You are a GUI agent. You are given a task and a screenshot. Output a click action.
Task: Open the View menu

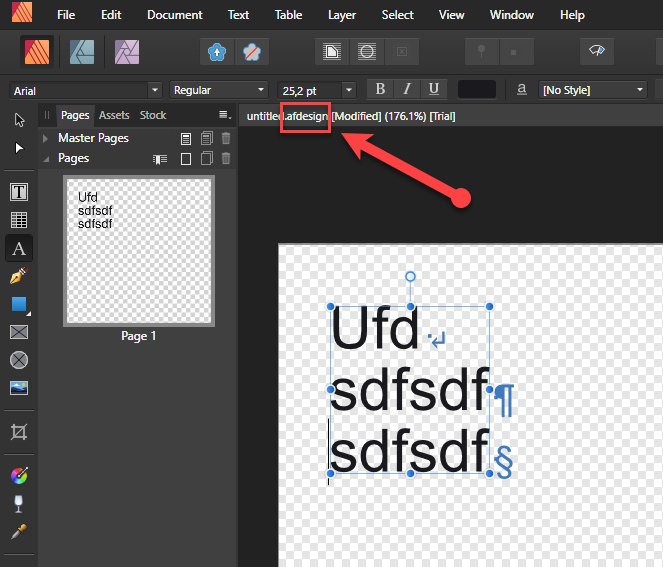coord(452,15)
